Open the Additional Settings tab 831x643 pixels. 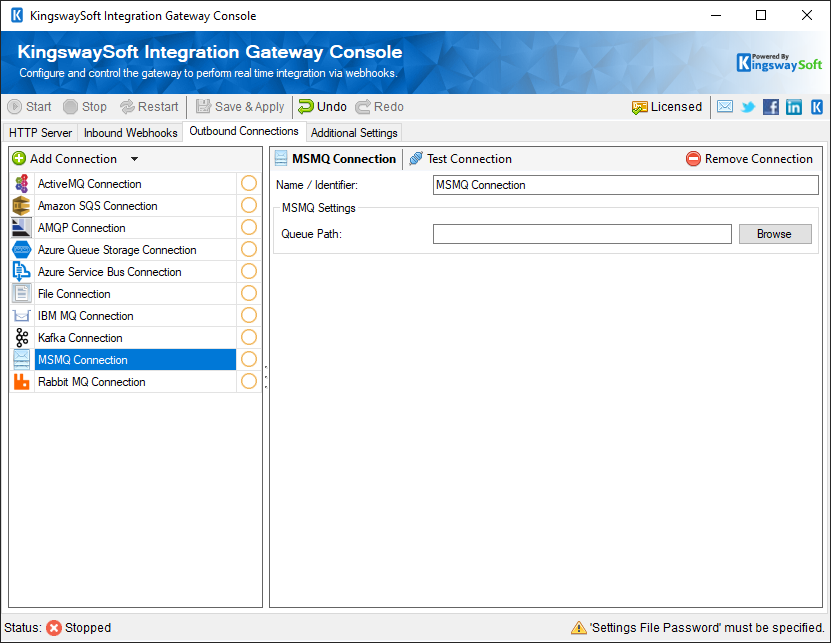354,133
